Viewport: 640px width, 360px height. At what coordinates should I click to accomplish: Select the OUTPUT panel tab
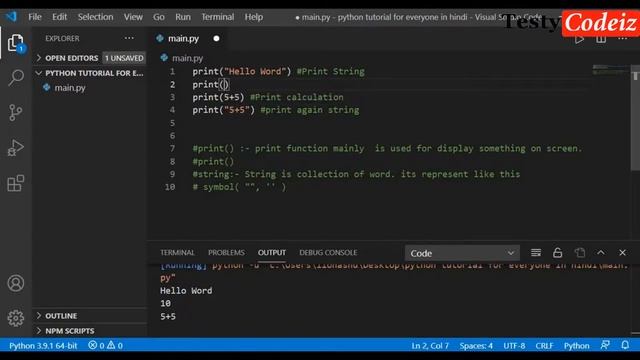[x=272, y=253]
